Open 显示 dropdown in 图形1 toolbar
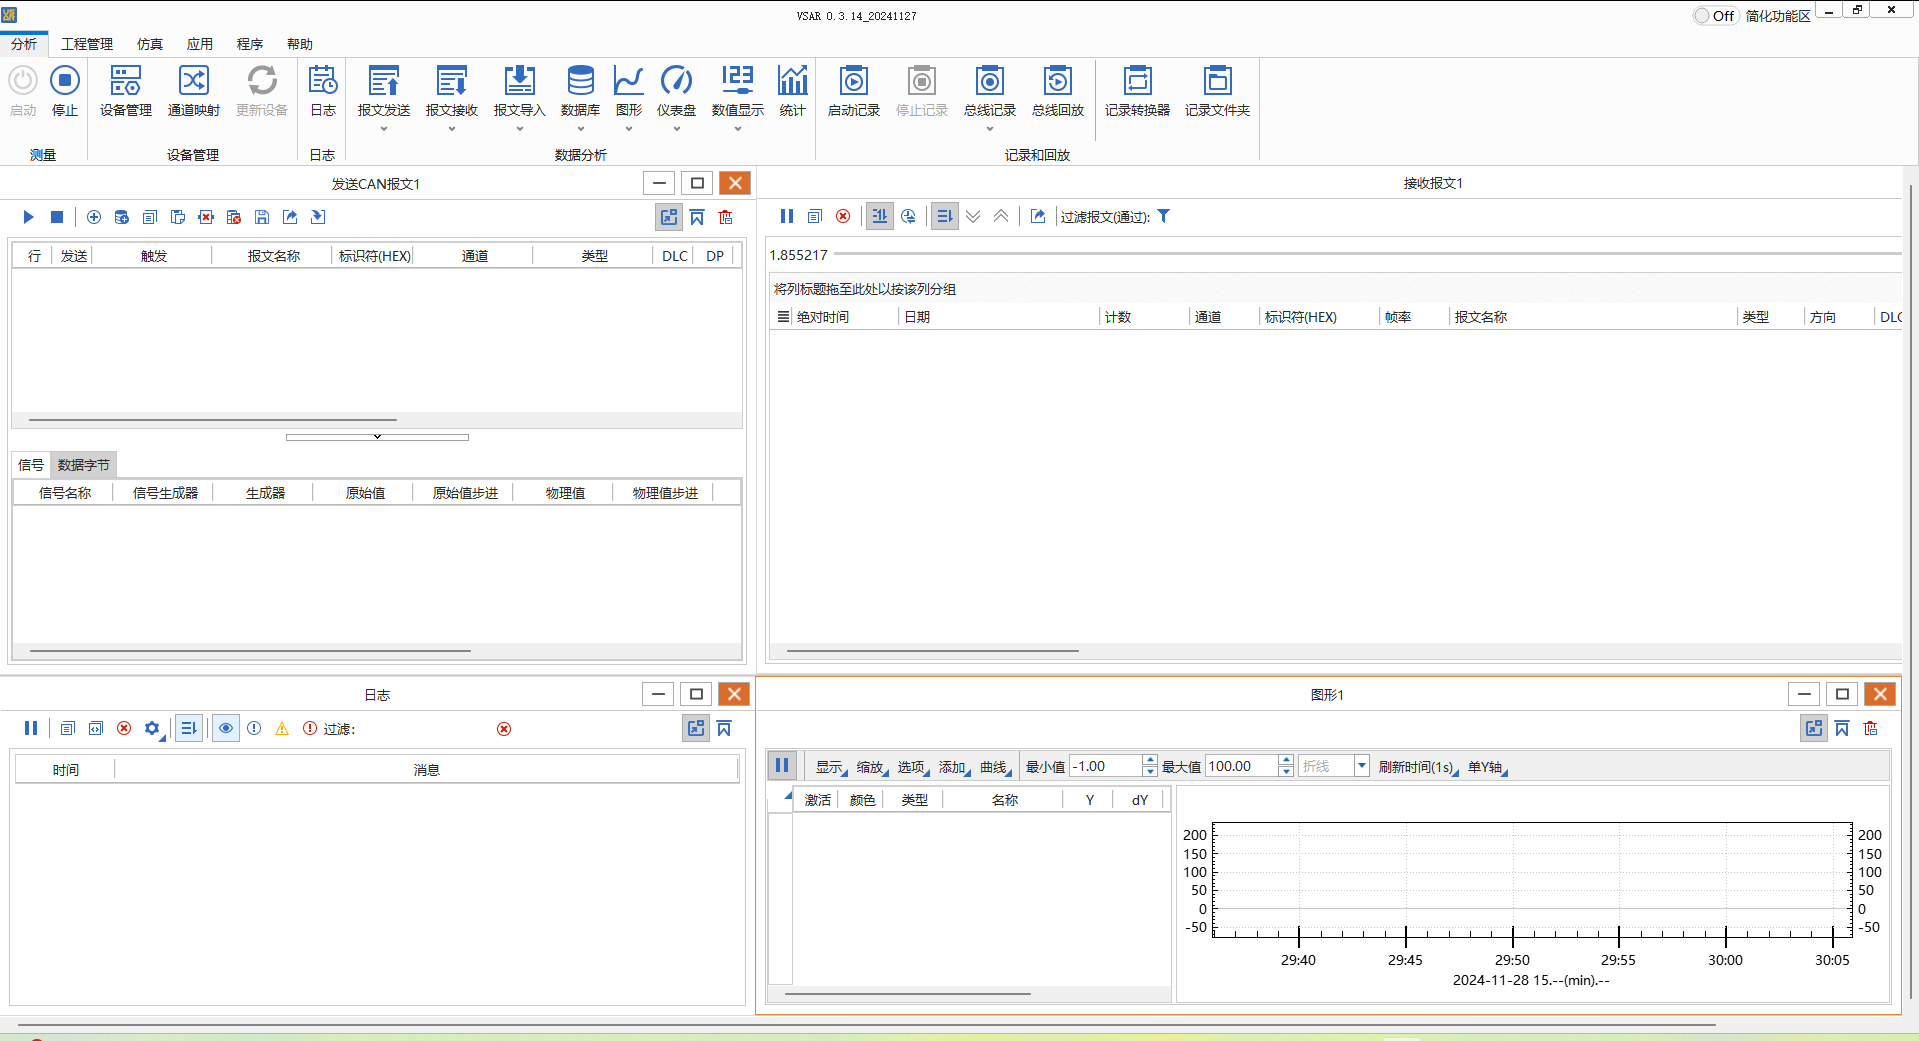1919x1041 pixels. click(x=831, y=767)
